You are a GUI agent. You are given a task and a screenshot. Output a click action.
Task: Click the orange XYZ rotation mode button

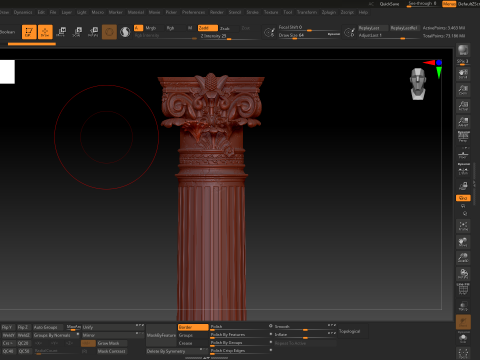coord(463,198)
